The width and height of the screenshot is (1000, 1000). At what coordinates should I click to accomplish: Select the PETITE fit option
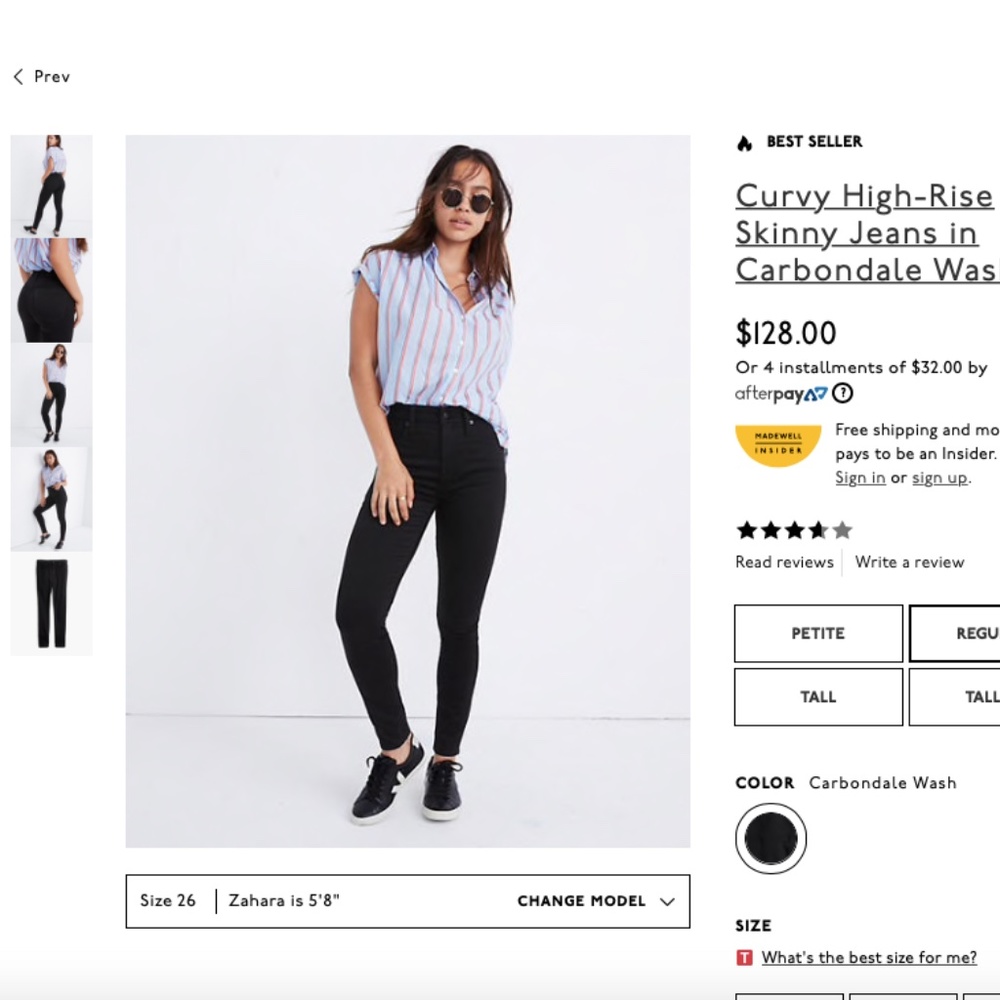coord(818,633)
